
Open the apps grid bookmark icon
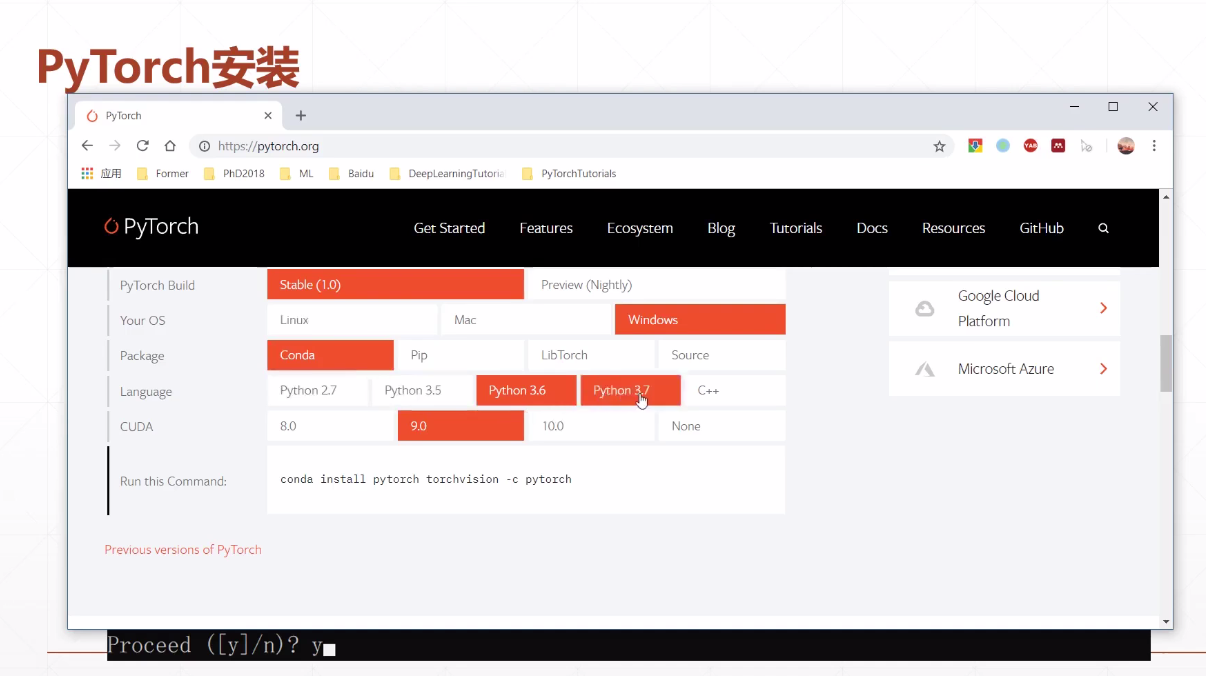pyautogui.click(x=87, y=173)
